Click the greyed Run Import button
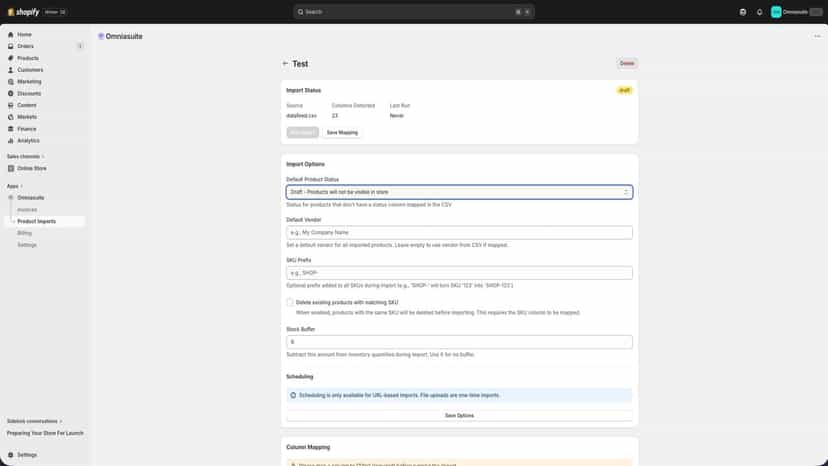The height and width of the screenshot is (466, 828). pos(302,133)
